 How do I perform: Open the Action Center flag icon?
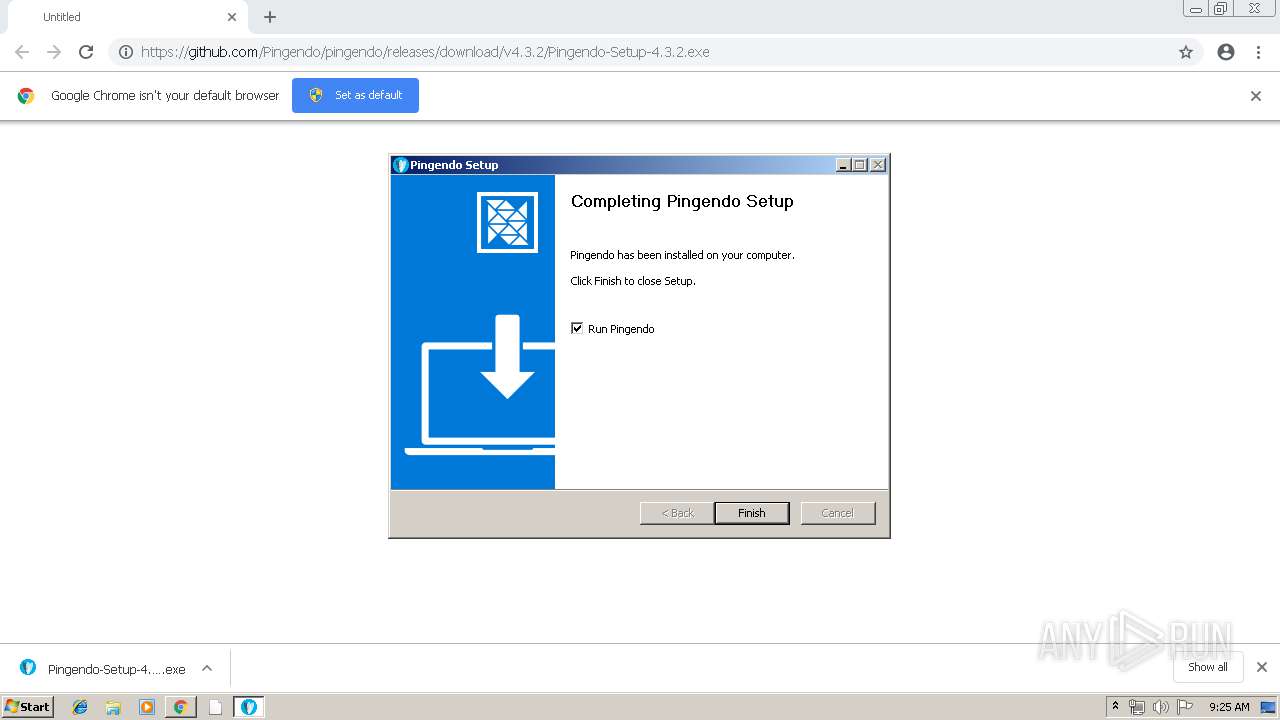pos(1185,707)
